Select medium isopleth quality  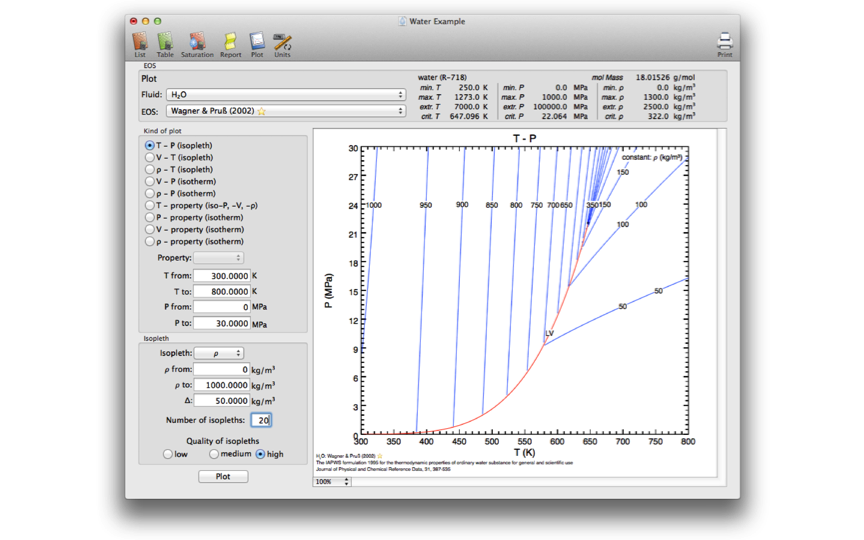pyautogui.click(x=214, y=454)
